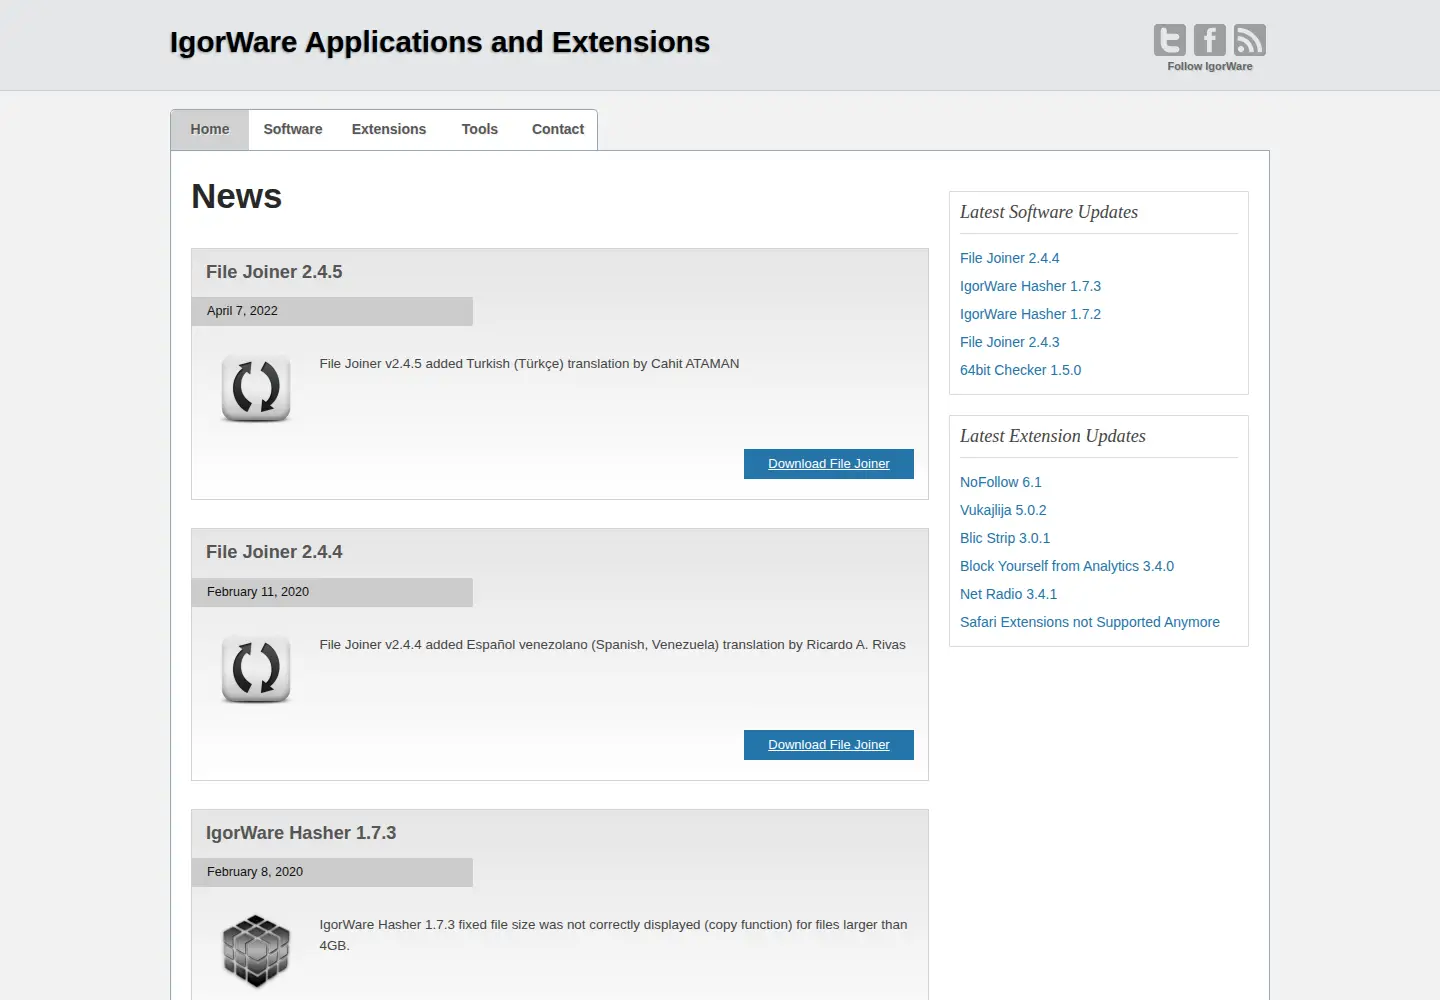The width and height of the screenshot is (1440, 1000).
Task: Click Download File Joiner under version 2.4.5
Action: click(829, 464)
